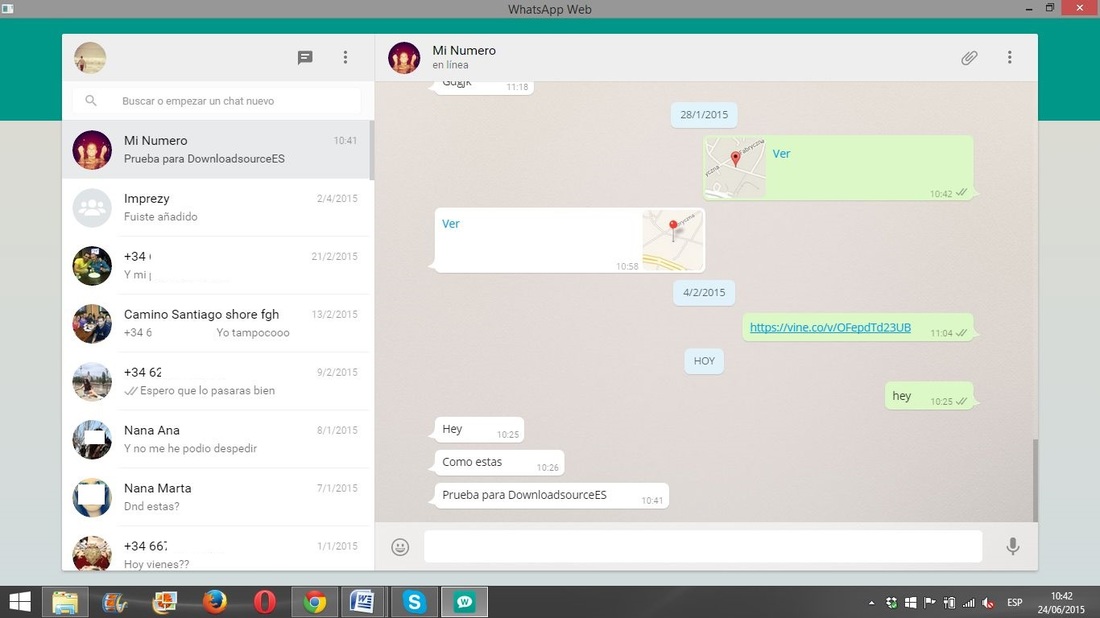
Task: Open the Camino Santiago shore fgh chat
Action: coord(216,323)
